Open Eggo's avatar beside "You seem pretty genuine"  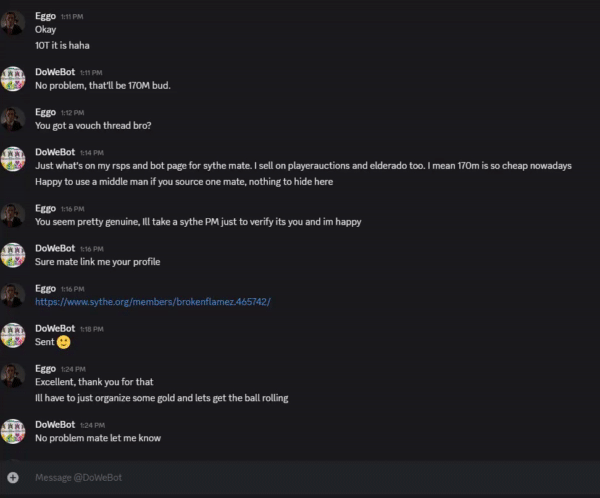[x=13, y=215]
